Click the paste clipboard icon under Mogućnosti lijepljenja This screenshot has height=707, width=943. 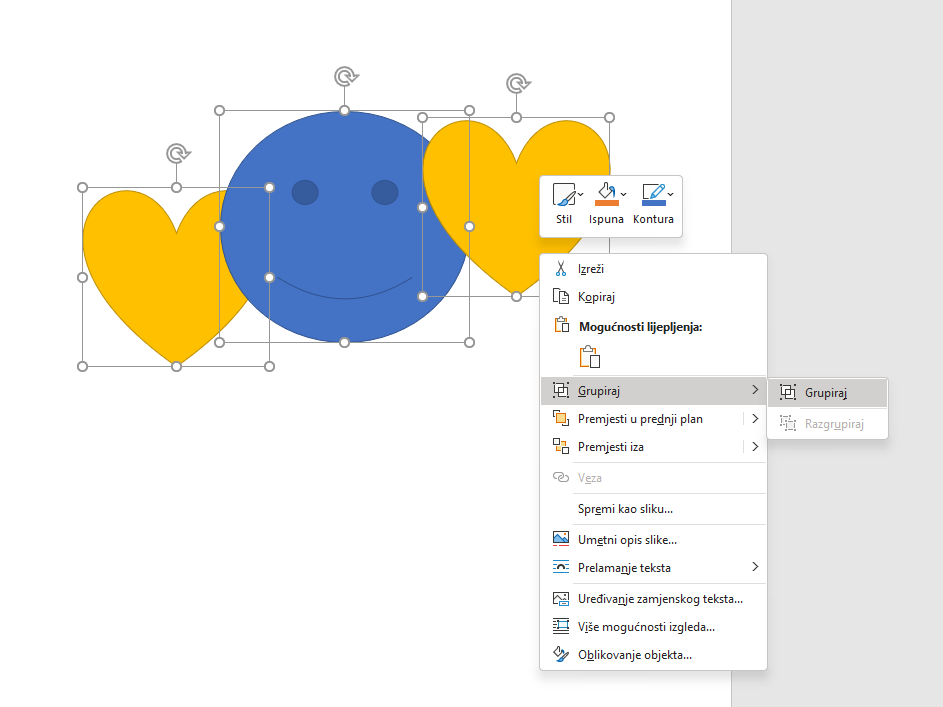(x=589, y=357)
